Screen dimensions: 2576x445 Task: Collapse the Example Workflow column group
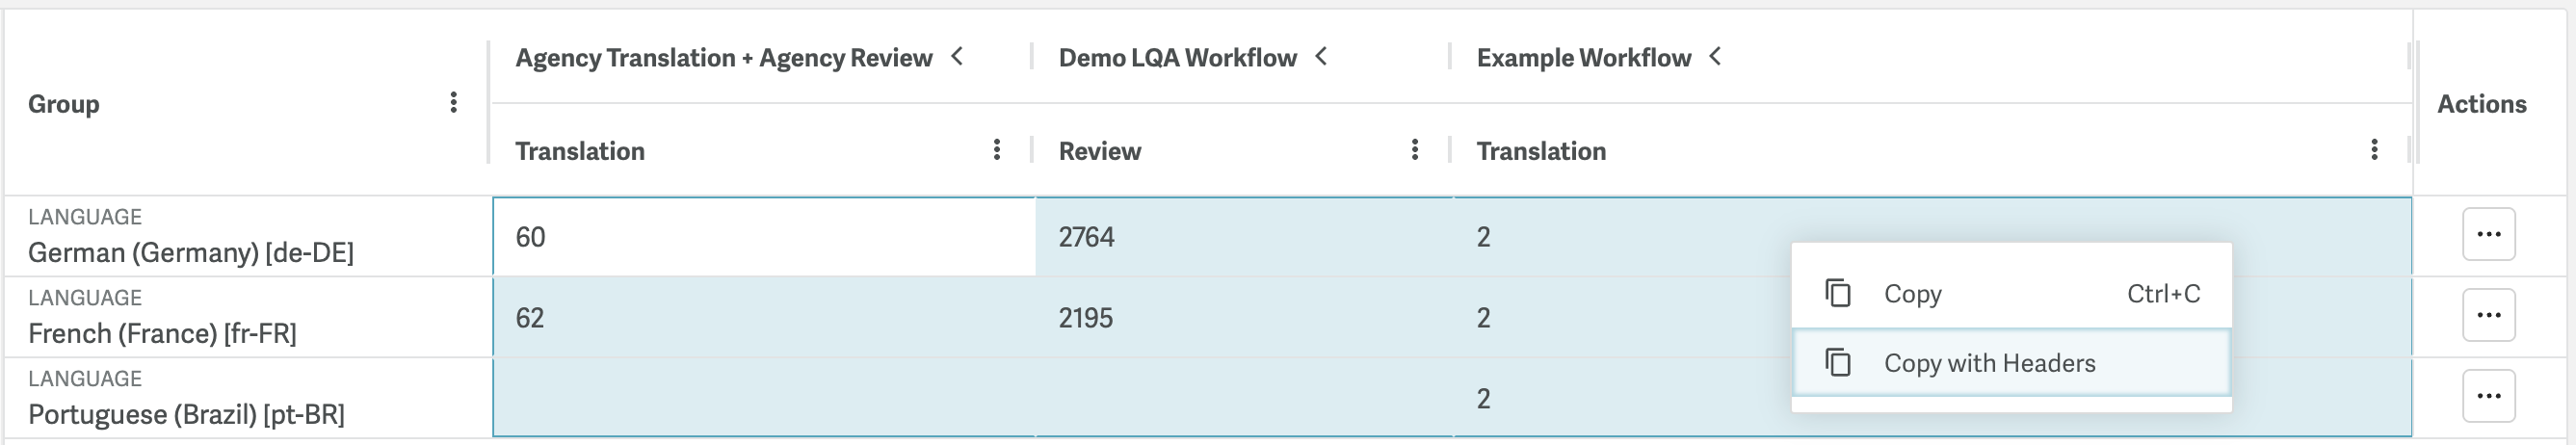1715,56
